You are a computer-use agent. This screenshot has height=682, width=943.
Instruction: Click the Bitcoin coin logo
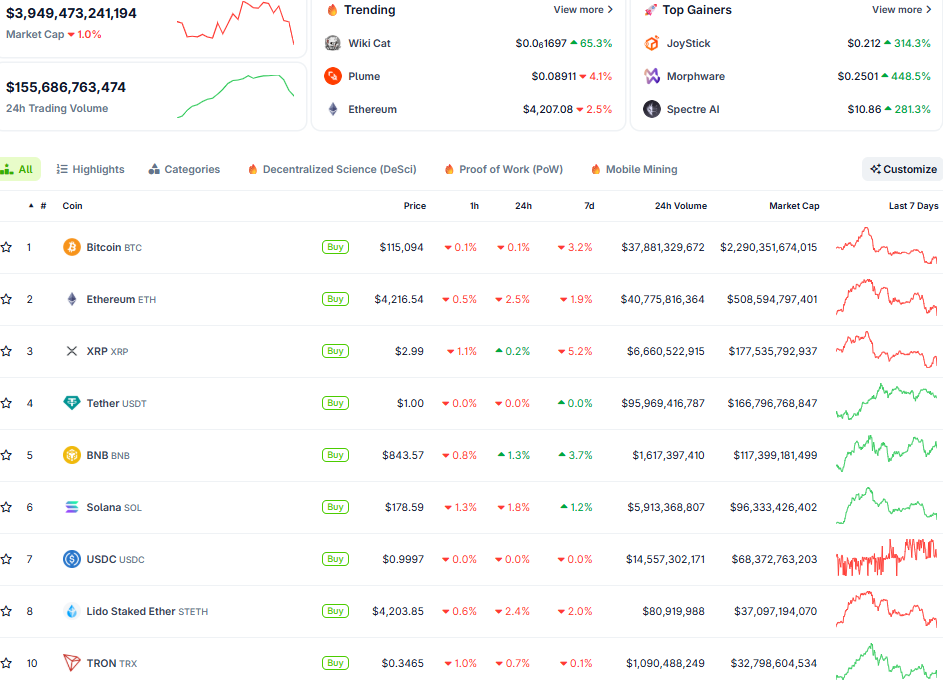click(x=71, y=246)
